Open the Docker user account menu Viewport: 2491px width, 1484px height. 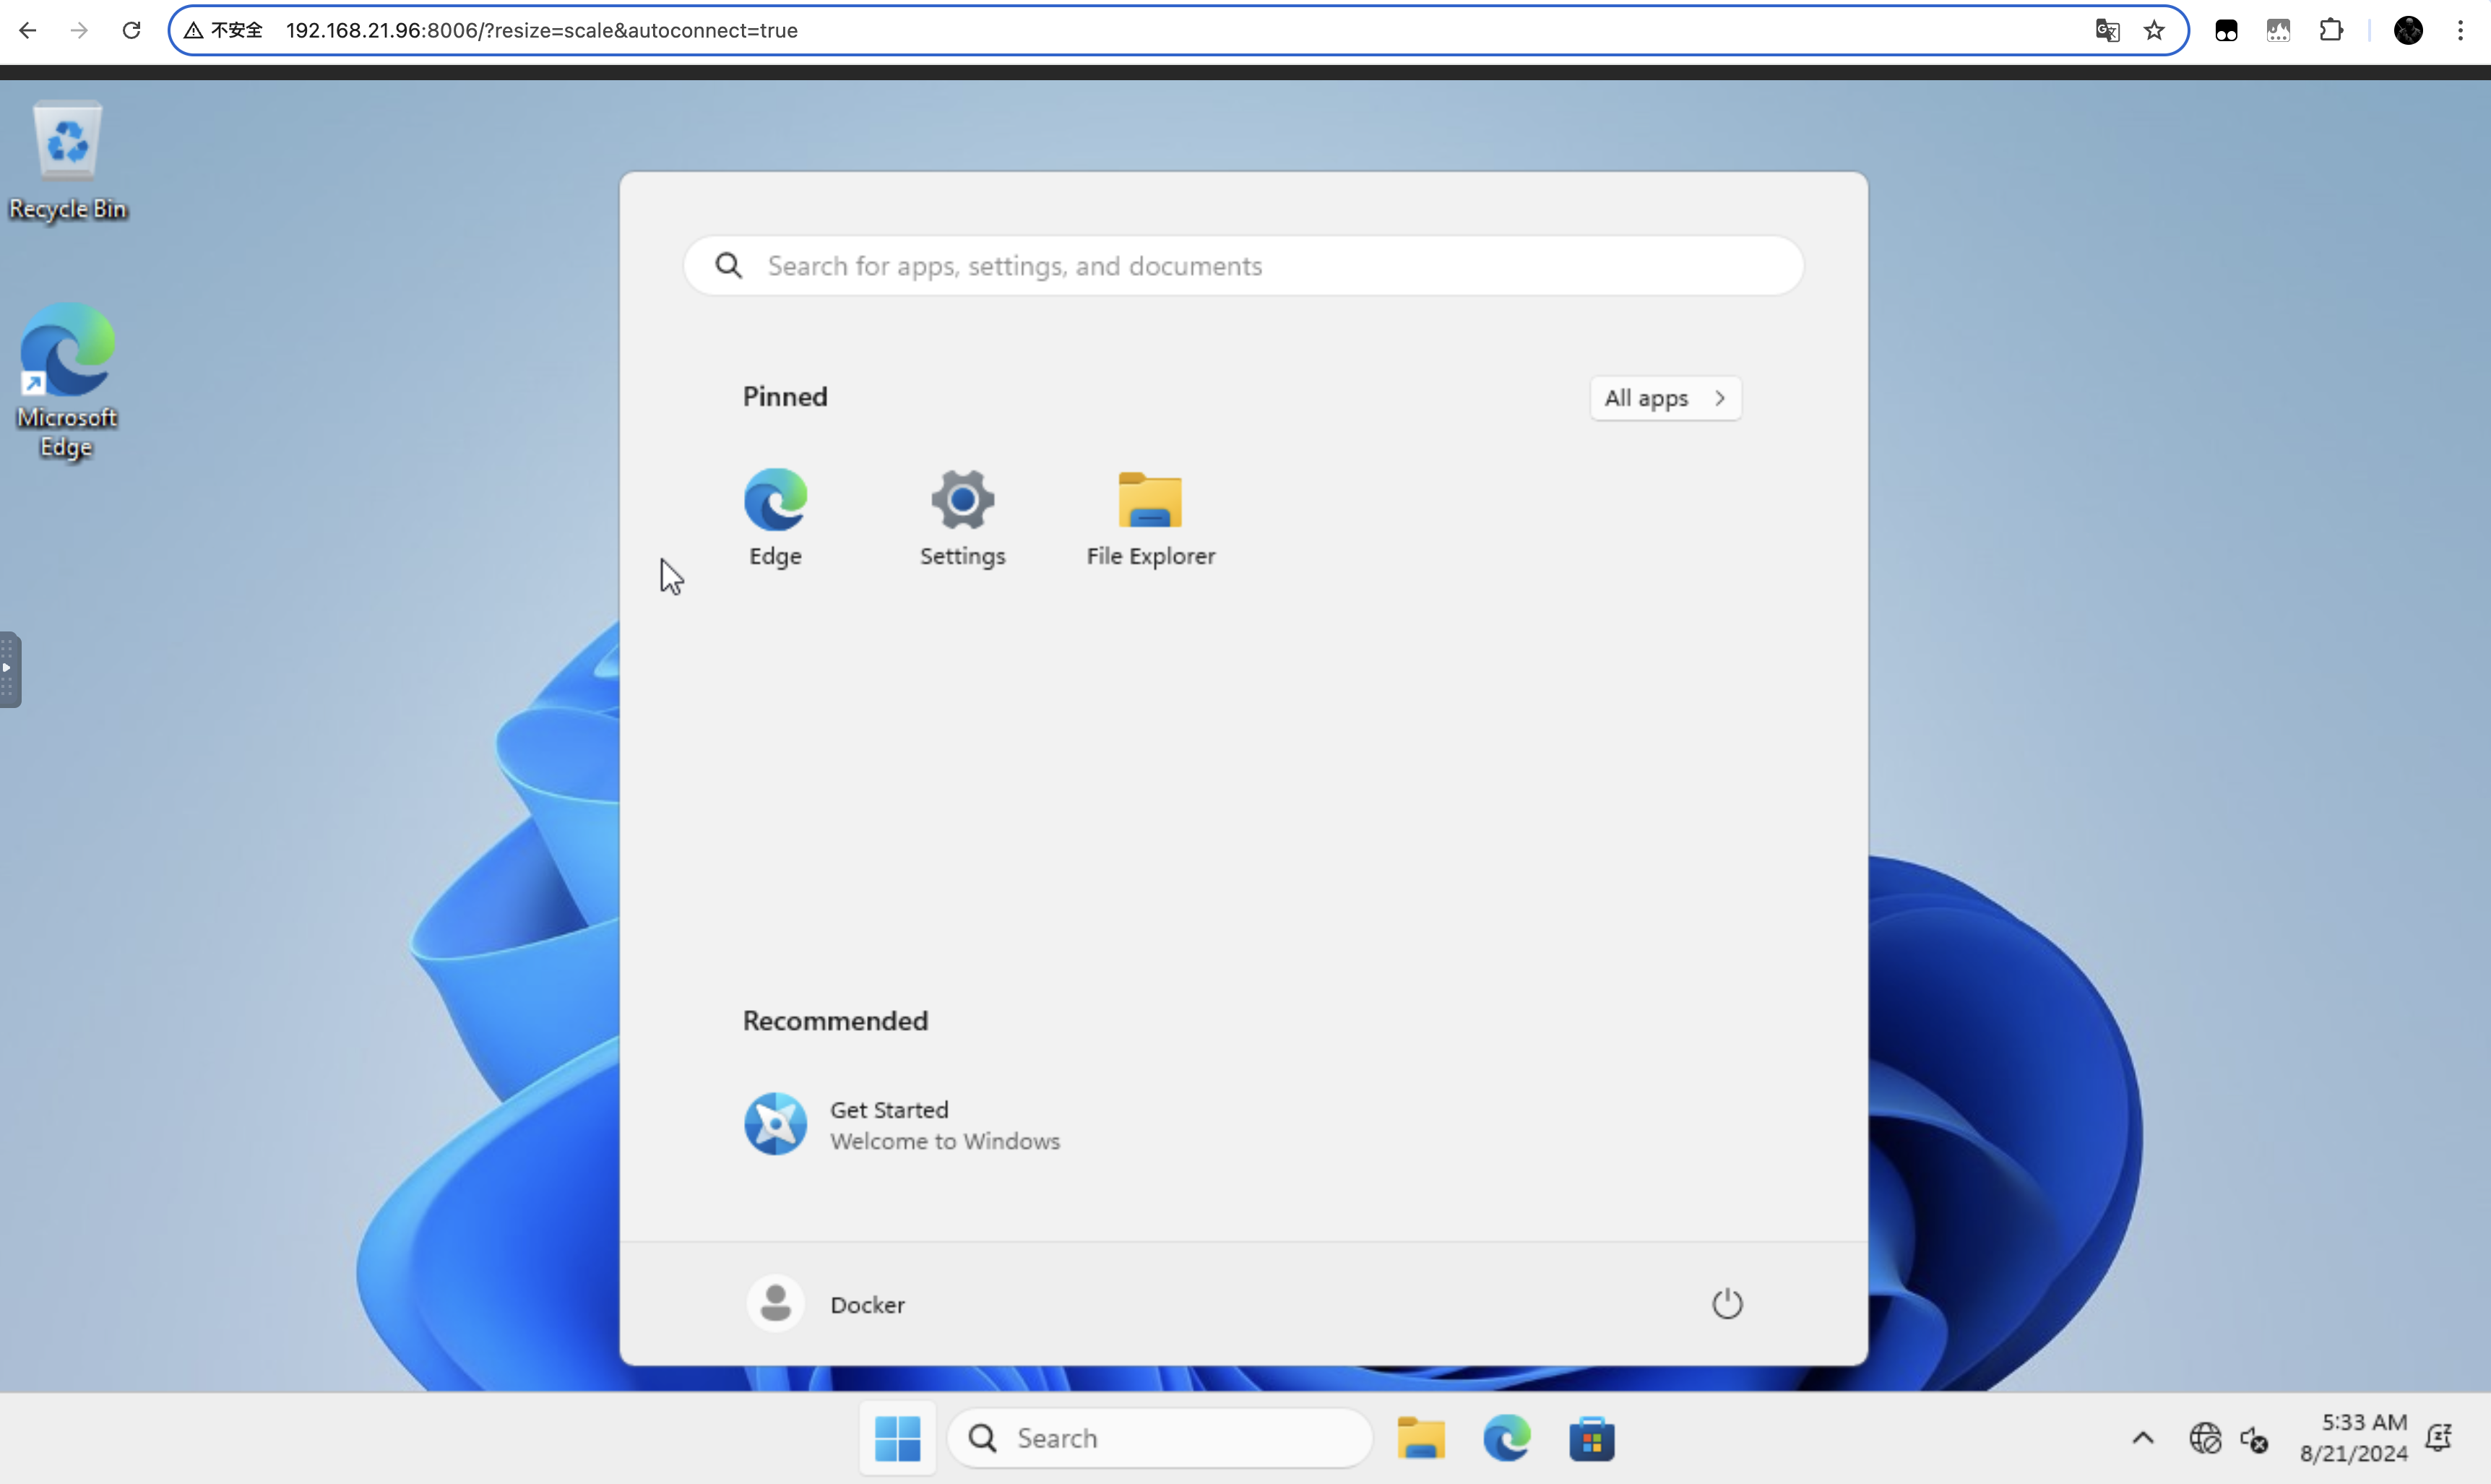827,1304
